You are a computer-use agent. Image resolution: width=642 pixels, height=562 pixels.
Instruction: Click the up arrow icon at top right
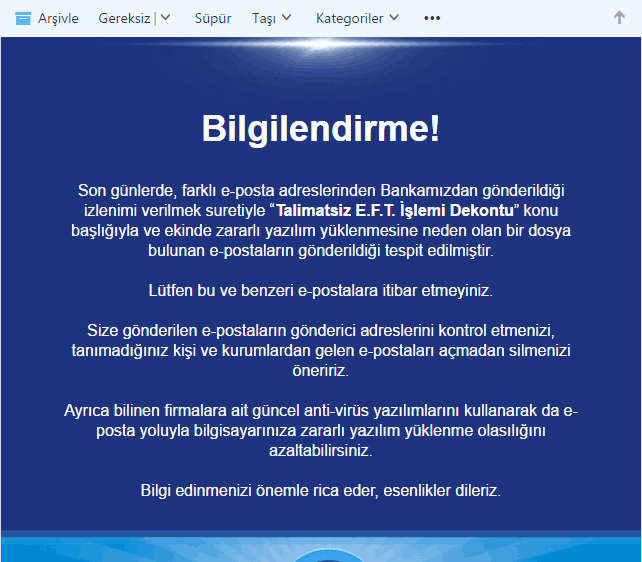pyautogui.click(x=619, y=18)
